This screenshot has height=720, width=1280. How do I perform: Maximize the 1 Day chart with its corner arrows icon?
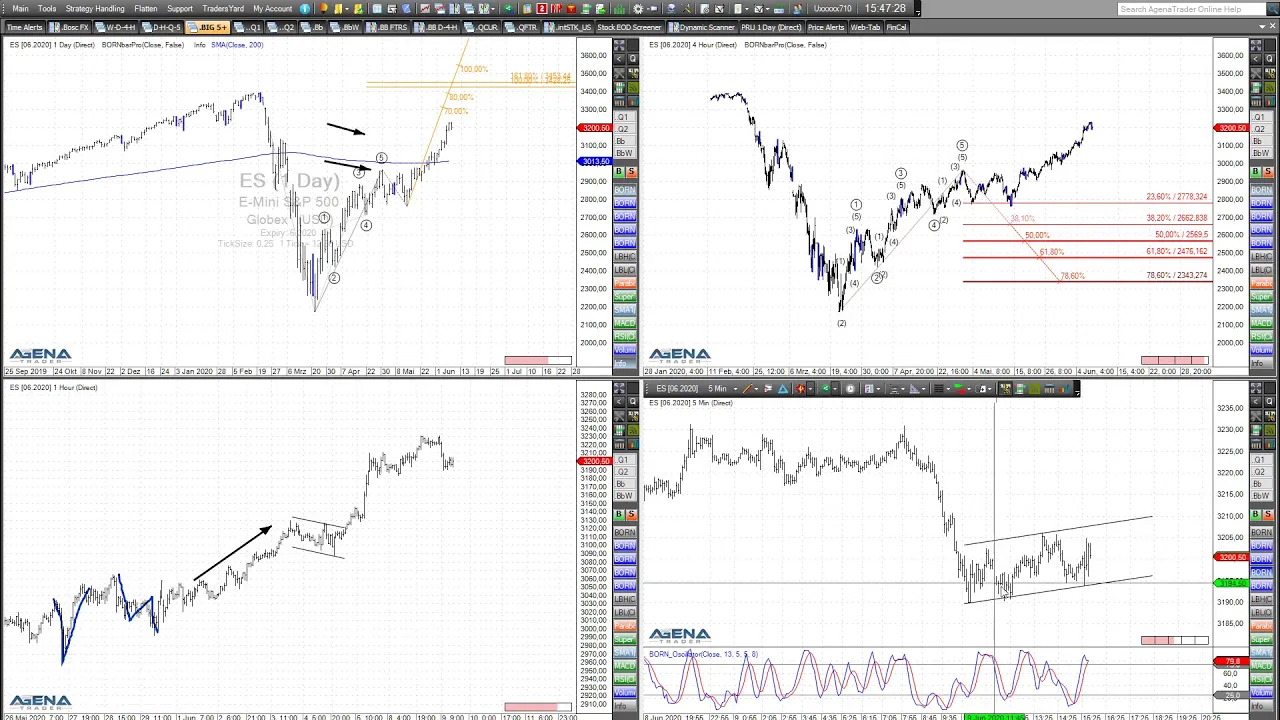pos(620,45)
